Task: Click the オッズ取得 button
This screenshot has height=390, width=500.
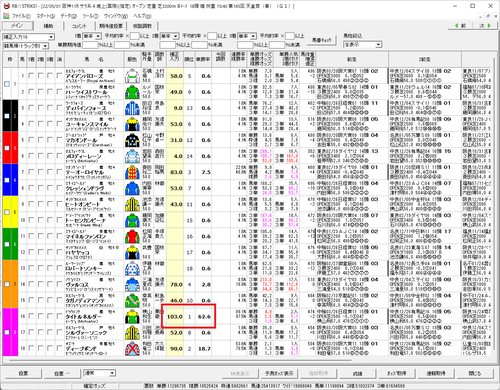Action: pos(397,373)
